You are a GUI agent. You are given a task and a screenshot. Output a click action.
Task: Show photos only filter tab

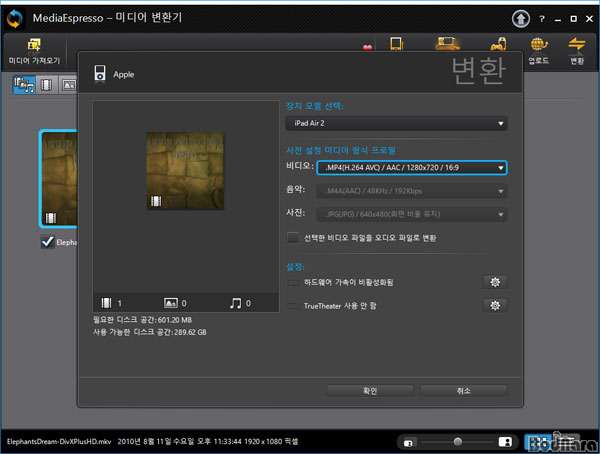pyautogui.click(x=68, y=85)
